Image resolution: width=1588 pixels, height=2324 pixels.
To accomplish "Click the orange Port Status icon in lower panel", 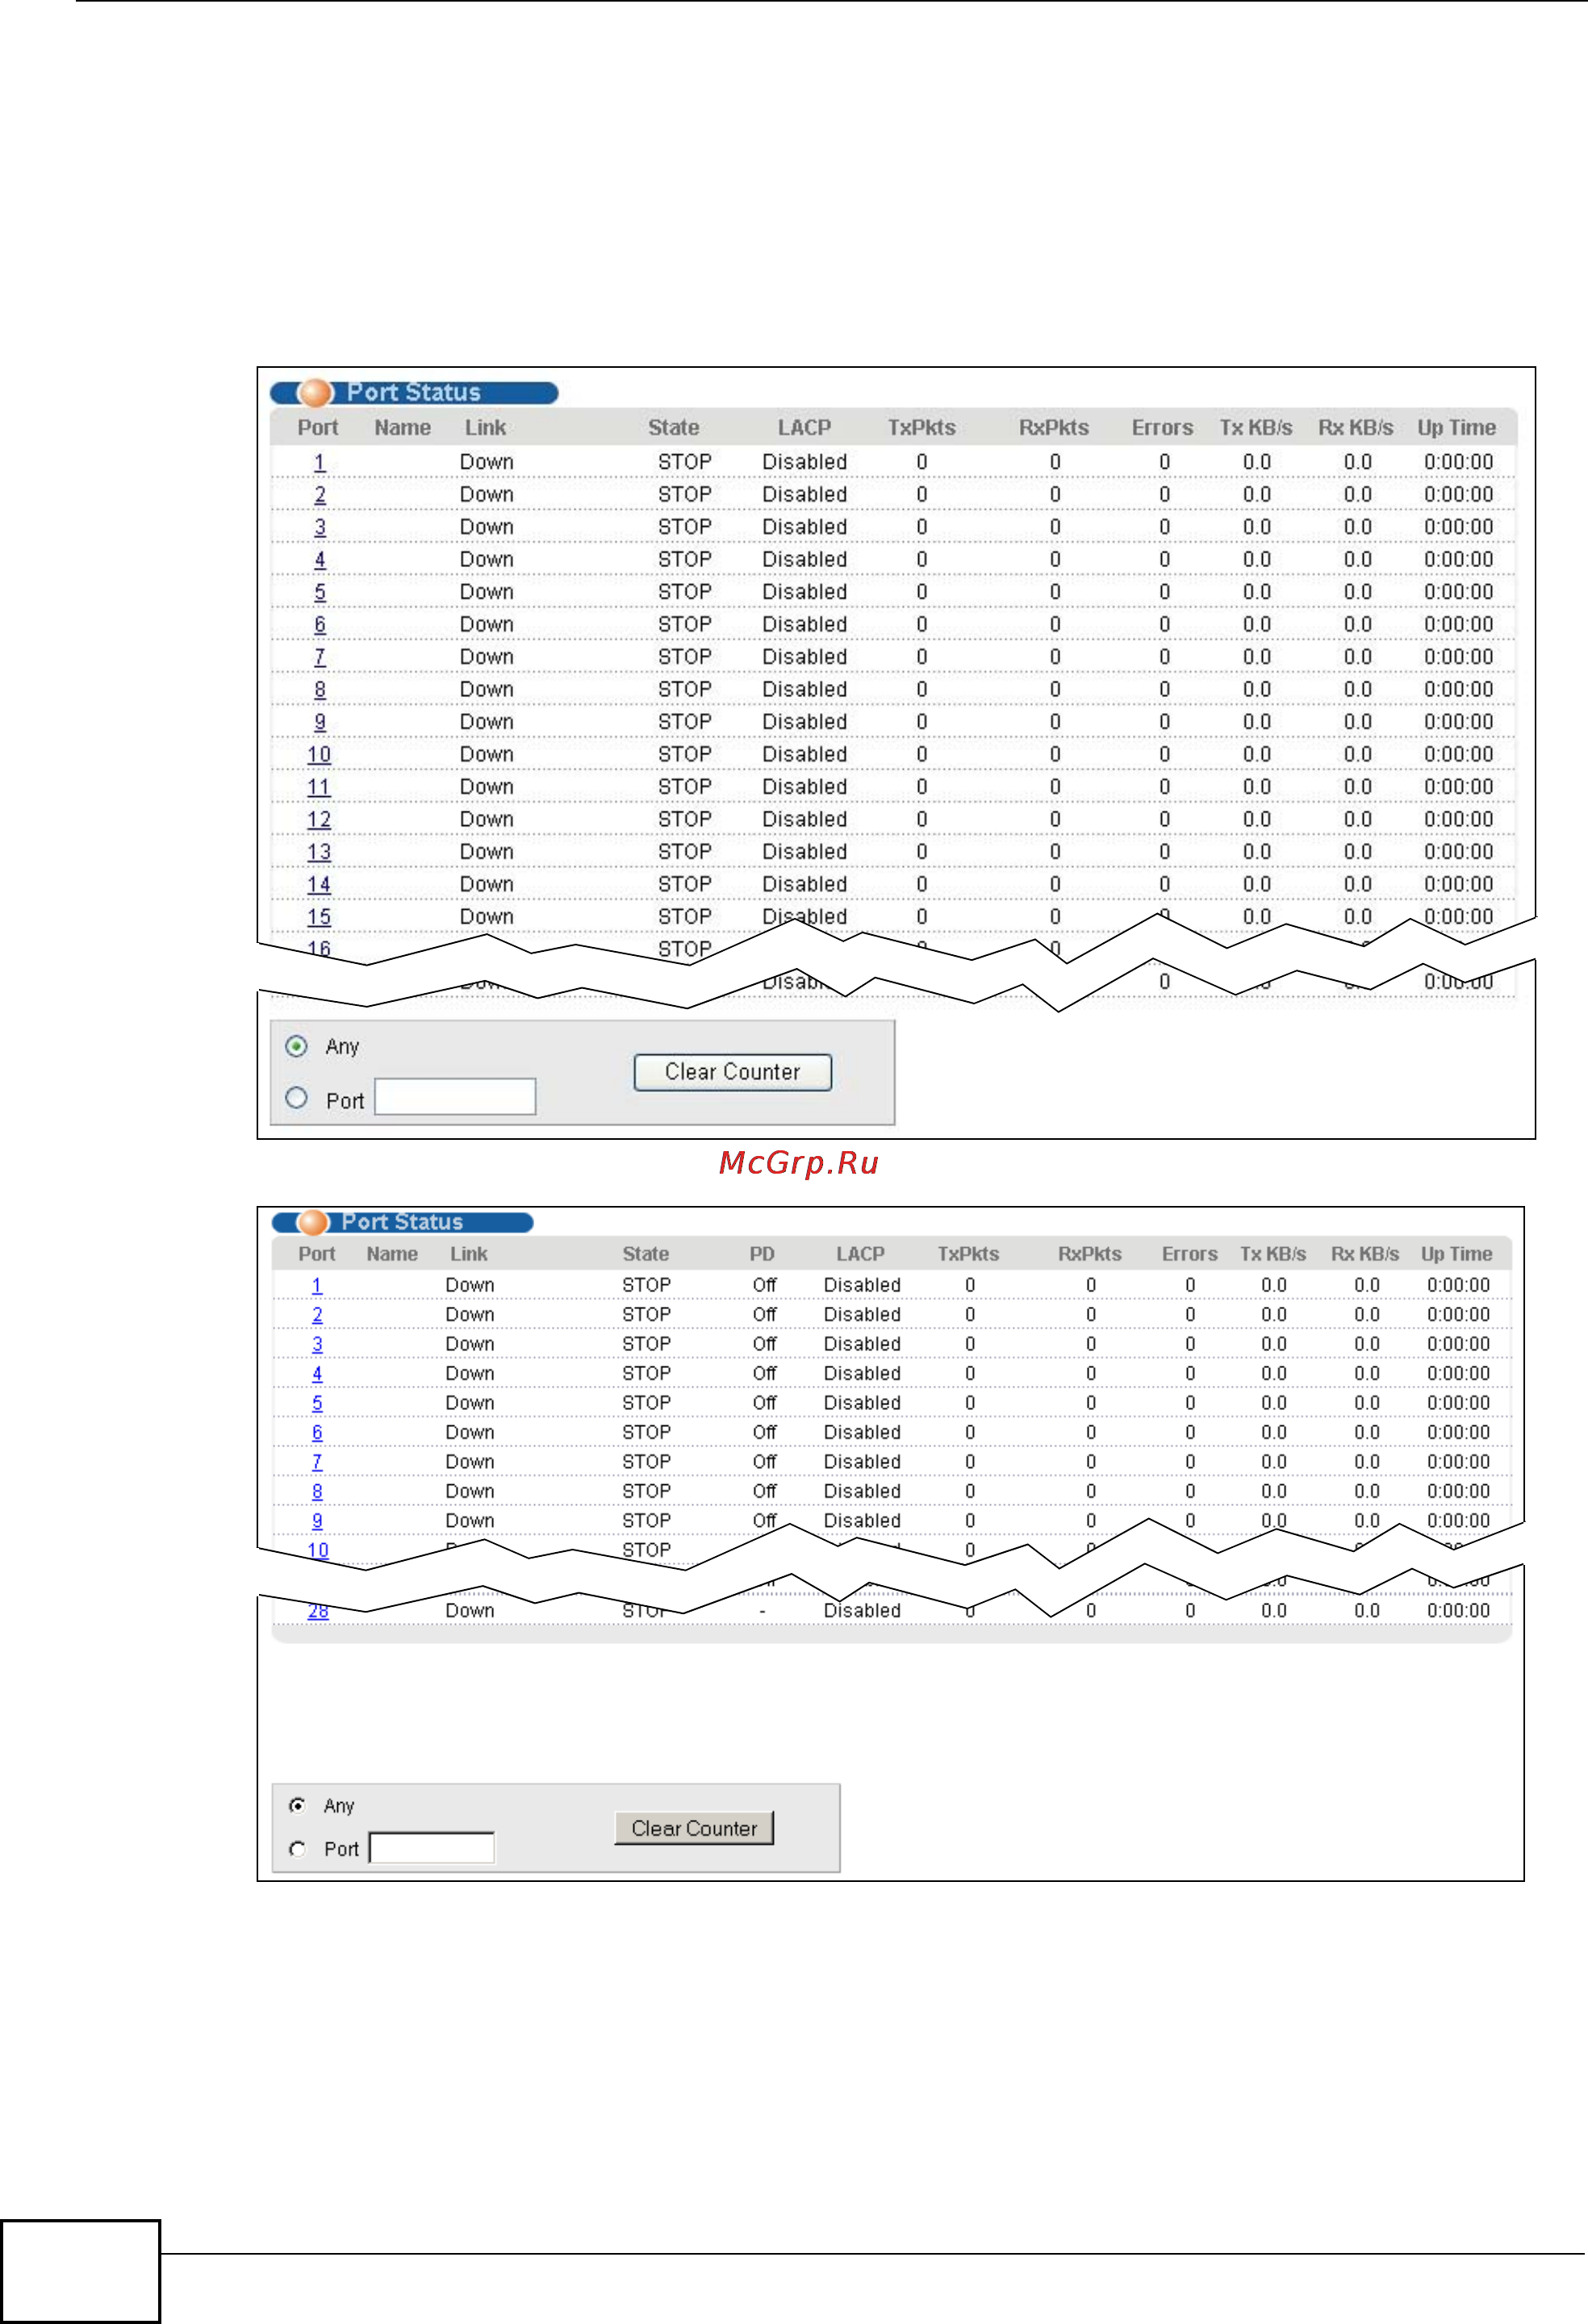I will click(x=313, y=1222).
